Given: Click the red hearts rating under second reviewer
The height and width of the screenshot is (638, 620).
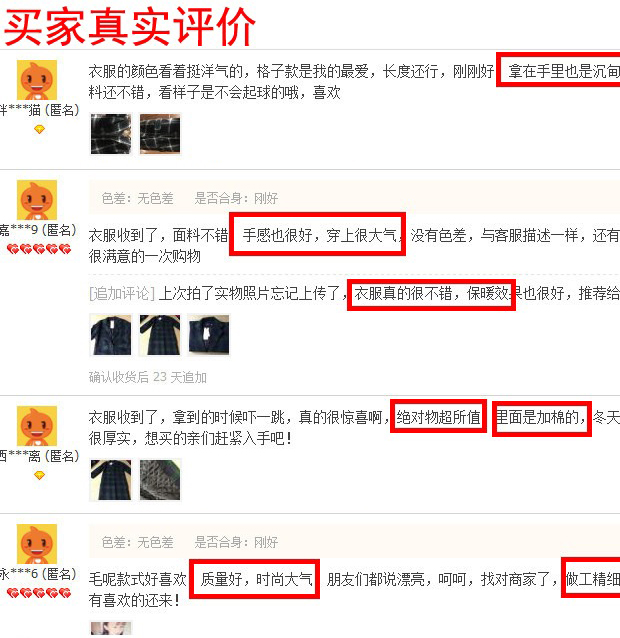Looking at the screenshot, I should tap(39, 249).
